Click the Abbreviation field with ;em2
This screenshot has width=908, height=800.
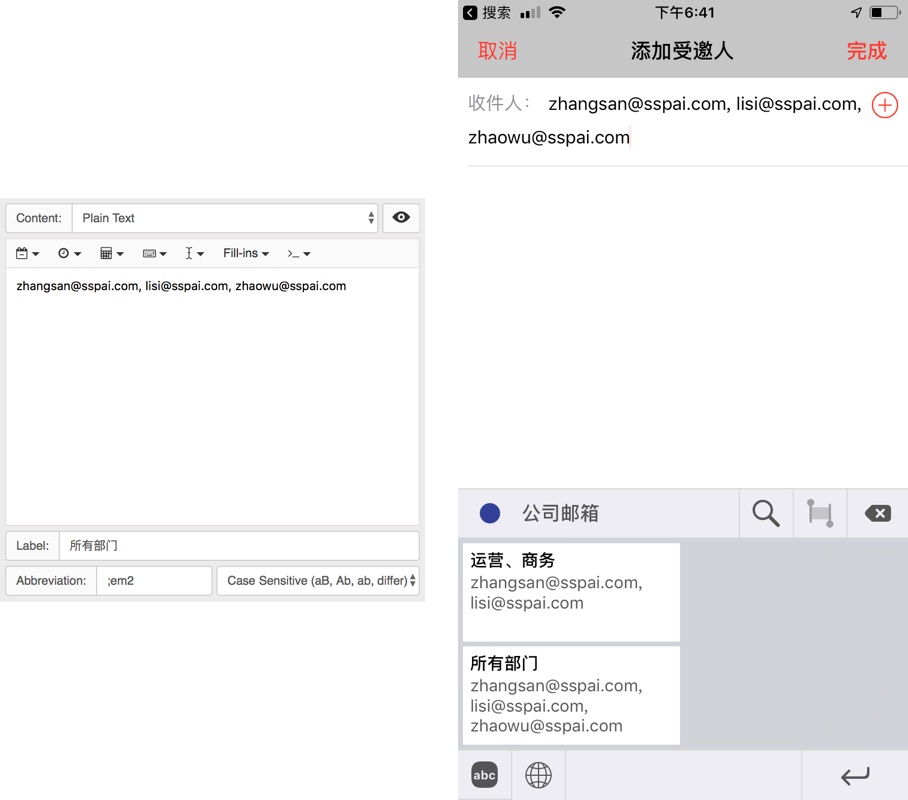(x=154, y=581)
